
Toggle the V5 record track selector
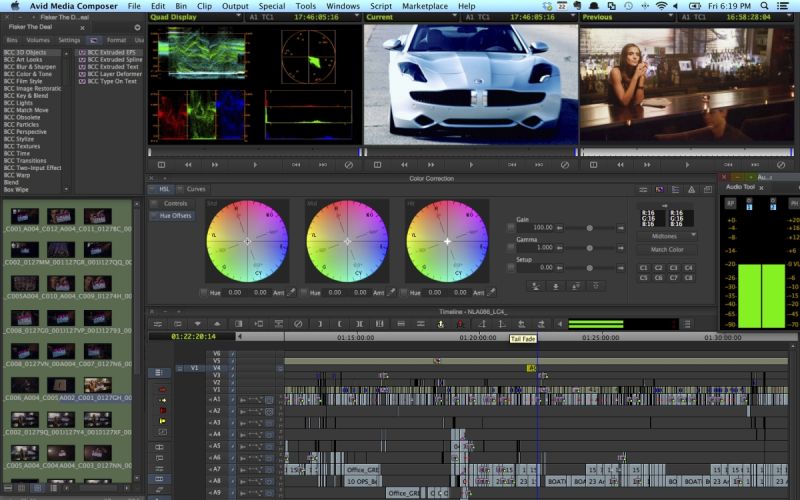coord(216,360)
